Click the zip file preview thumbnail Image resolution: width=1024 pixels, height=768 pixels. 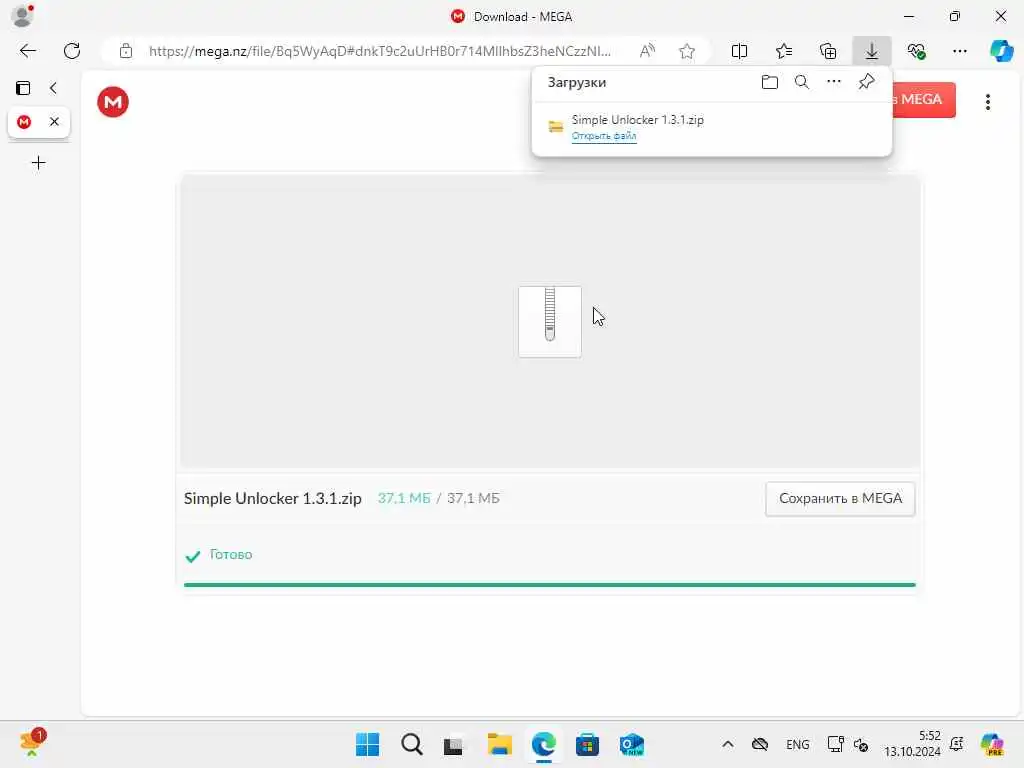click(550, 321)
